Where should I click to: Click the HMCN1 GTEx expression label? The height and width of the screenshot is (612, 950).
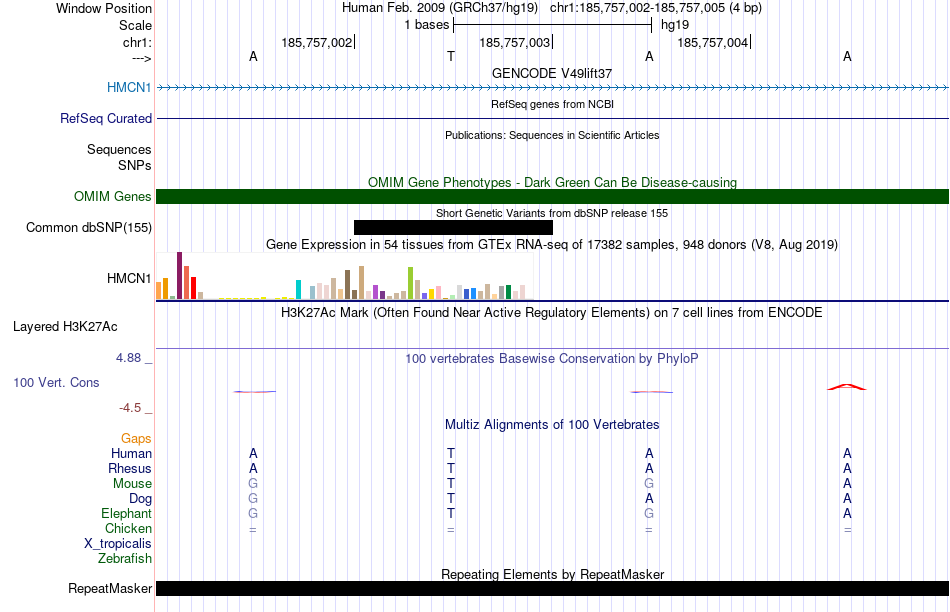point(129,278)
